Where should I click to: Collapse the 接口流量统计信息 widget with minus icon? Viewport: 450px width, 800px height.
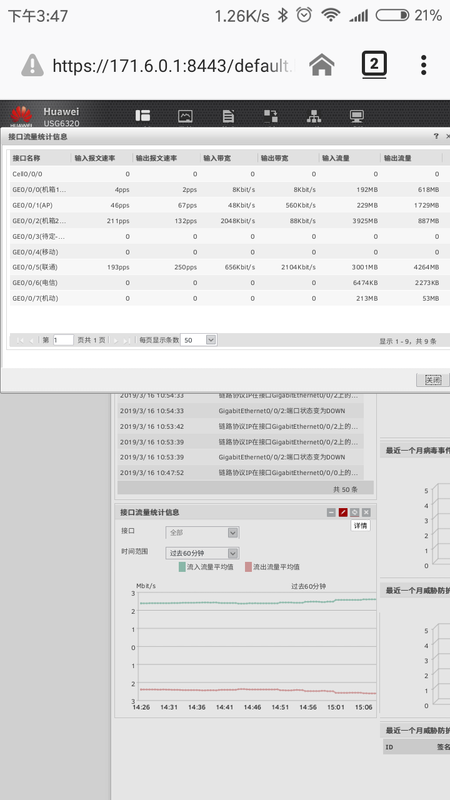coord(331,512)
